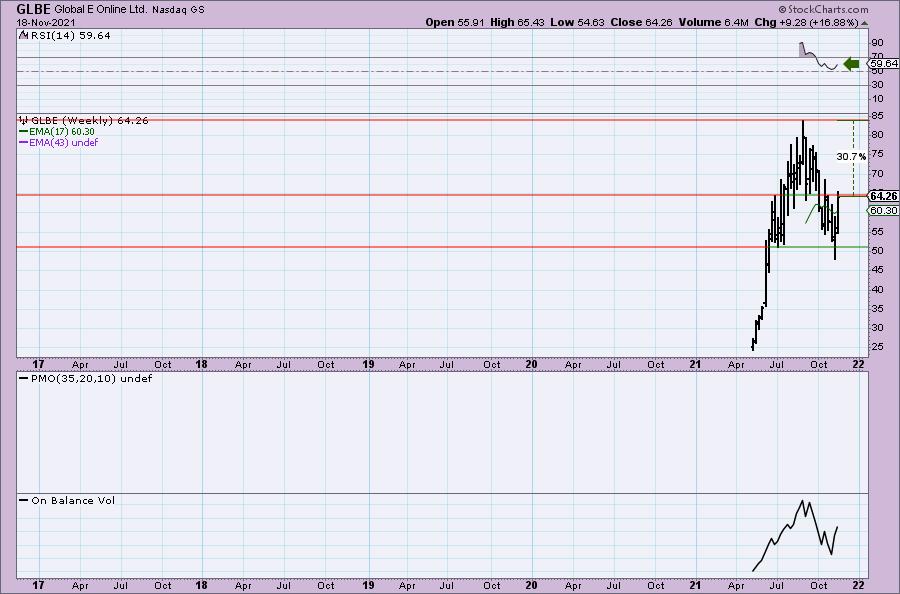Click the purple EMA(43) legend color dash
This screenshot has width=900, height=594.
coord(24,142)
